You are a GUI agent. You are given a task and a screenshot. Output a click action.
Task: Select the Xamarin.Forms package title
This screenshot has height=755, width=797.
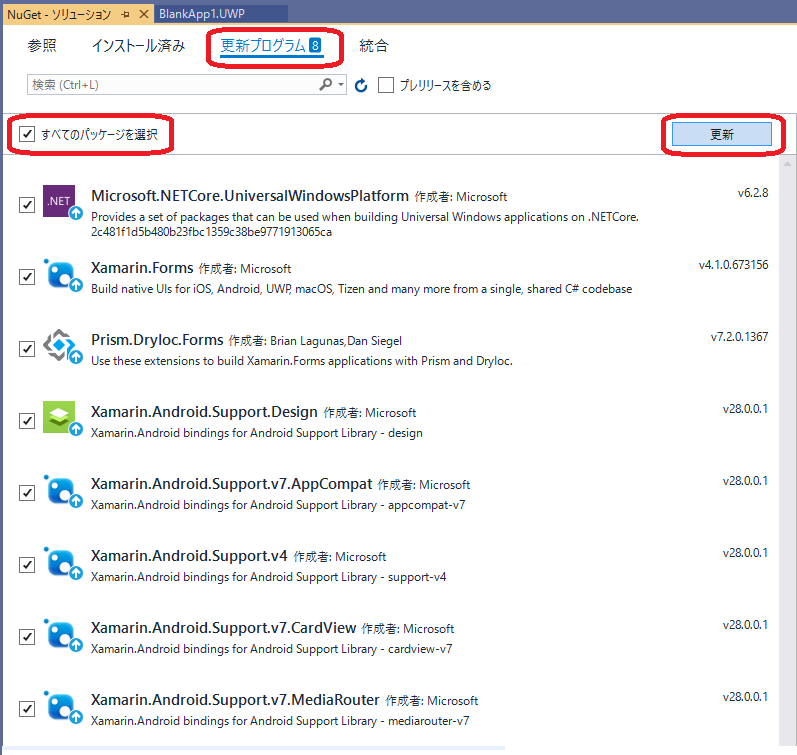coord(142,267)
